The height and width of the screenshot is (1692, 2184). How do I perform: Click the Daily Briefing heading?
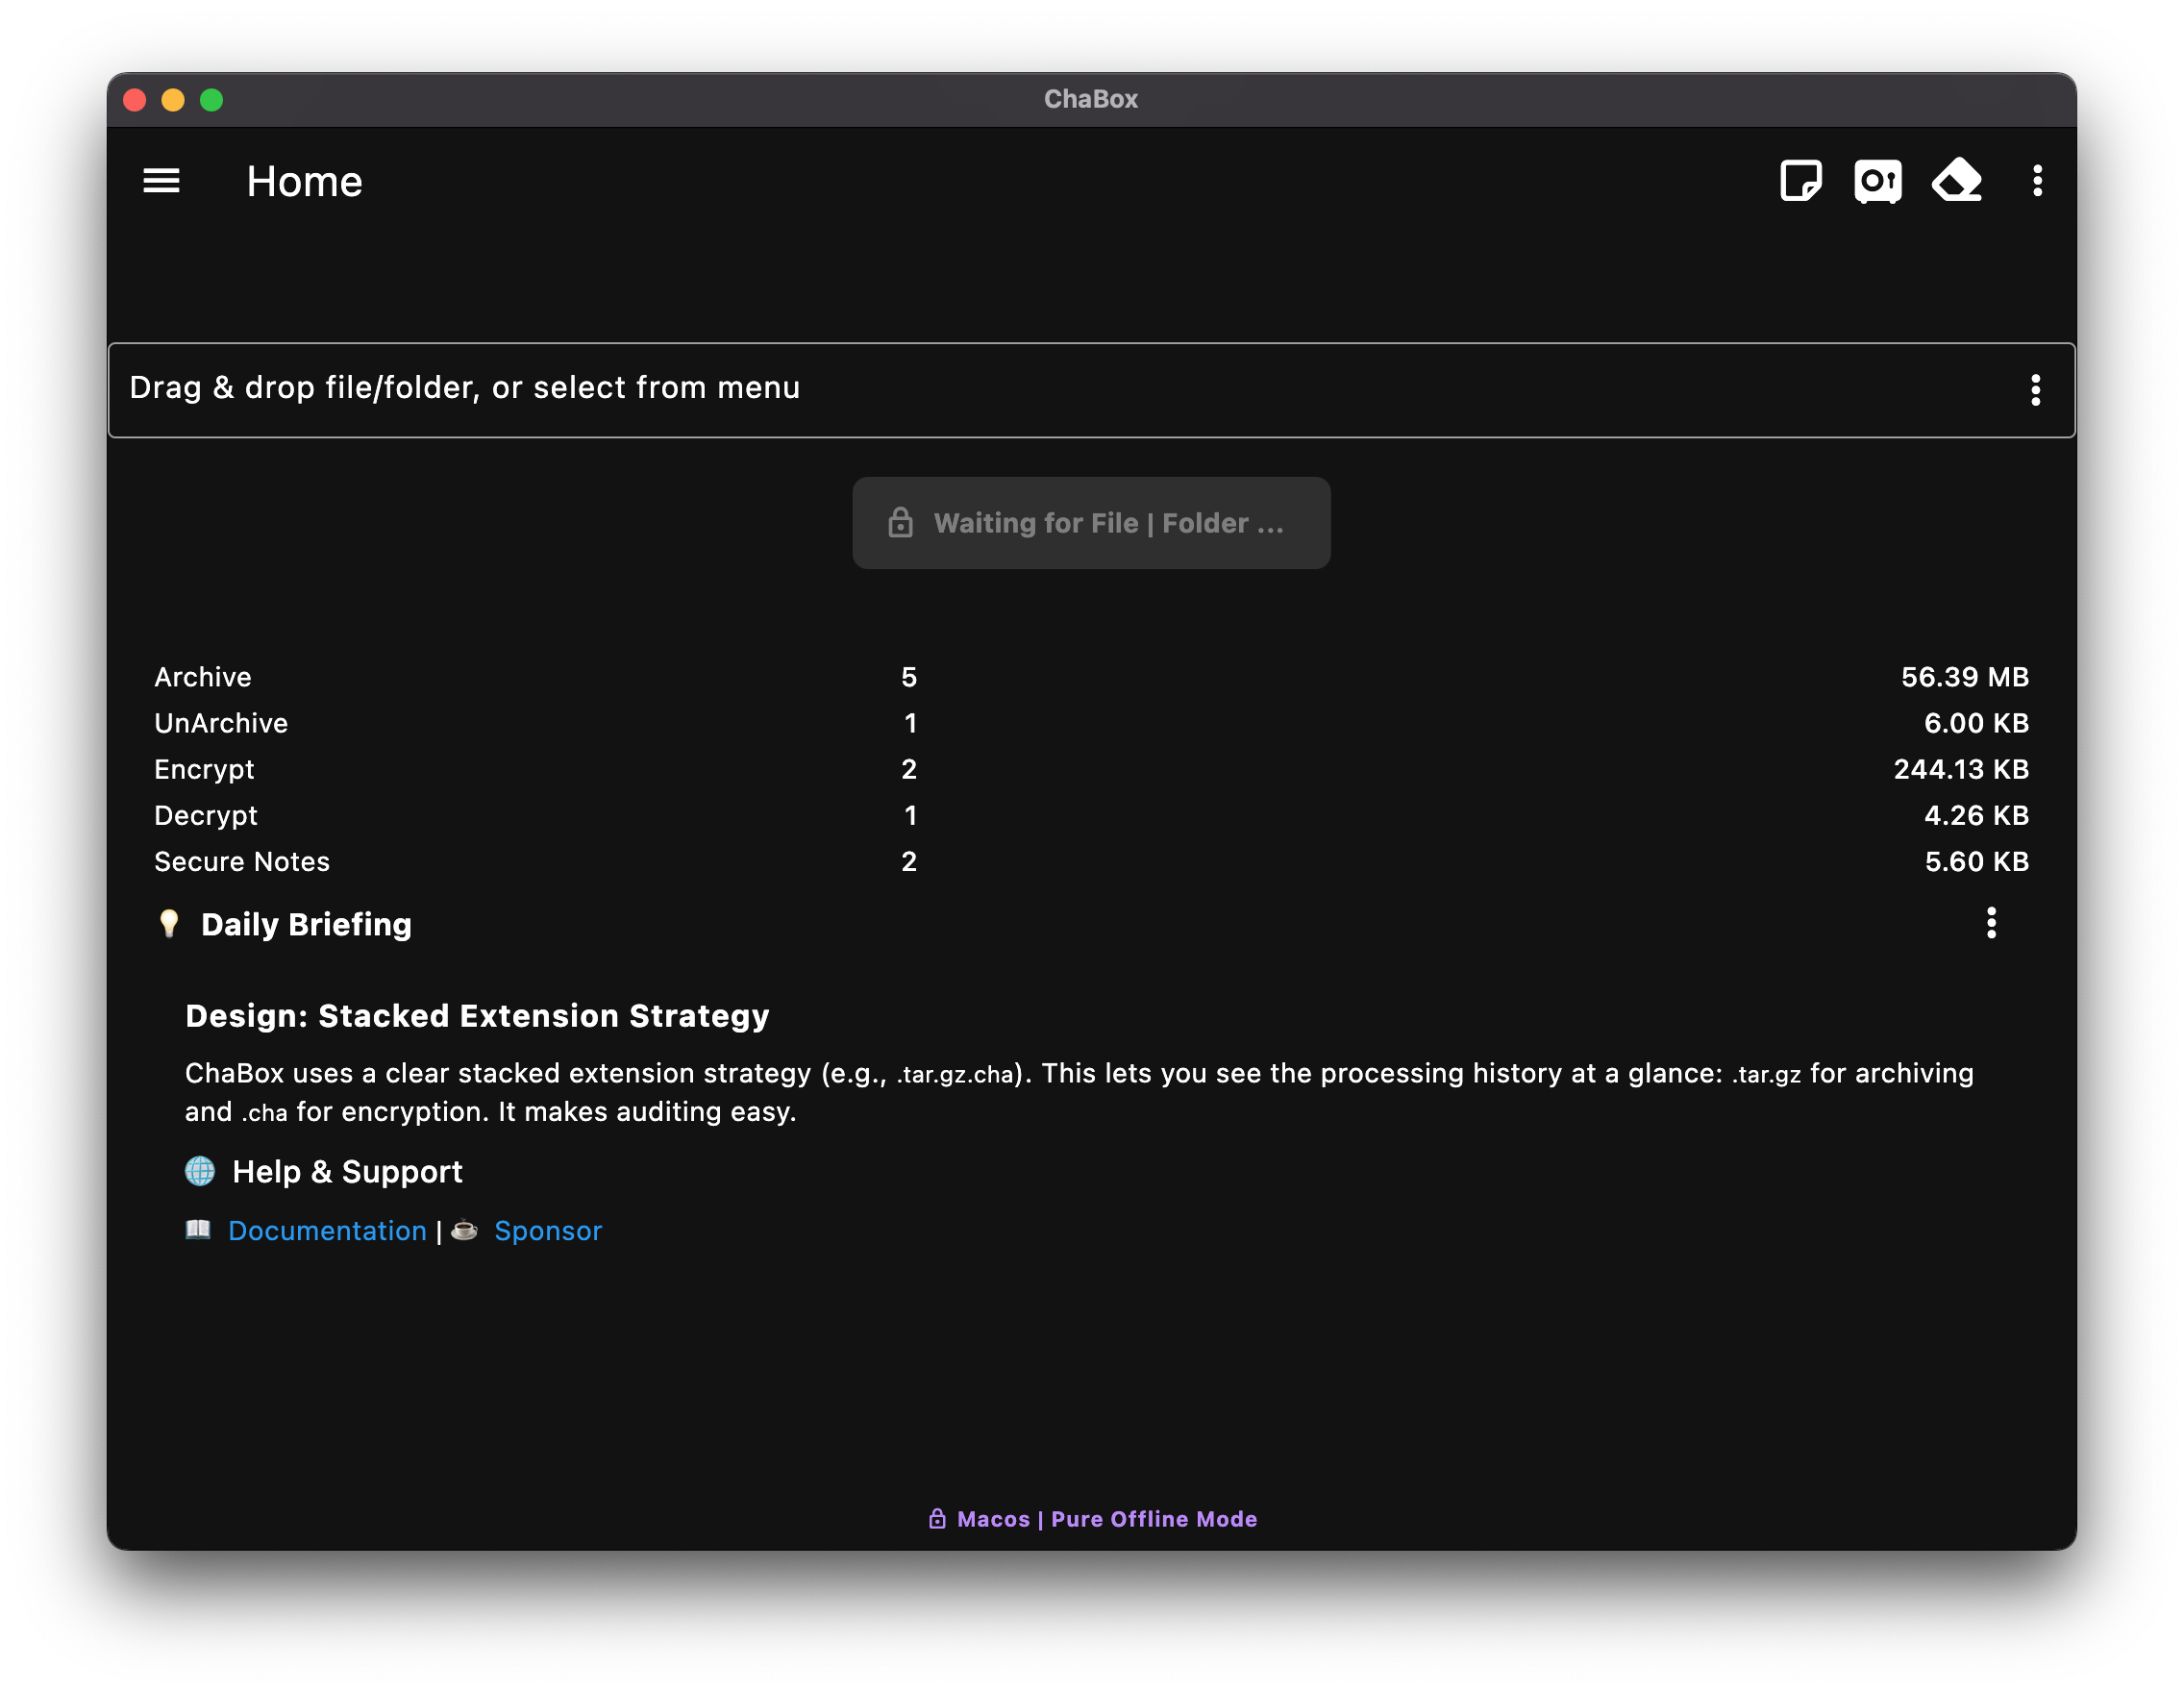(x=306, y=924)
